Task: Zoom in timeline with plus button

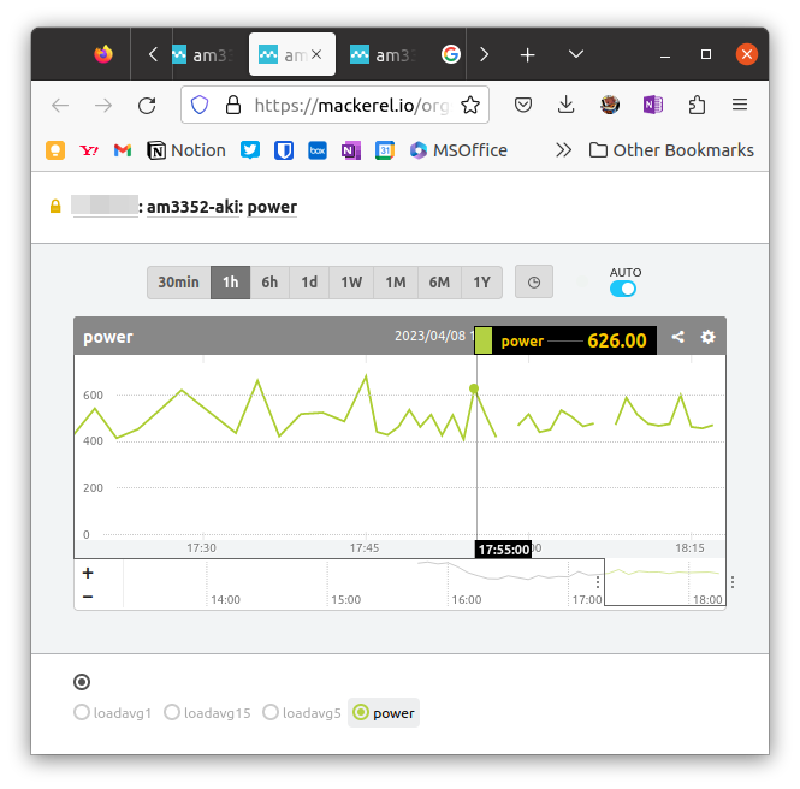Action: [x=88, y=573]
